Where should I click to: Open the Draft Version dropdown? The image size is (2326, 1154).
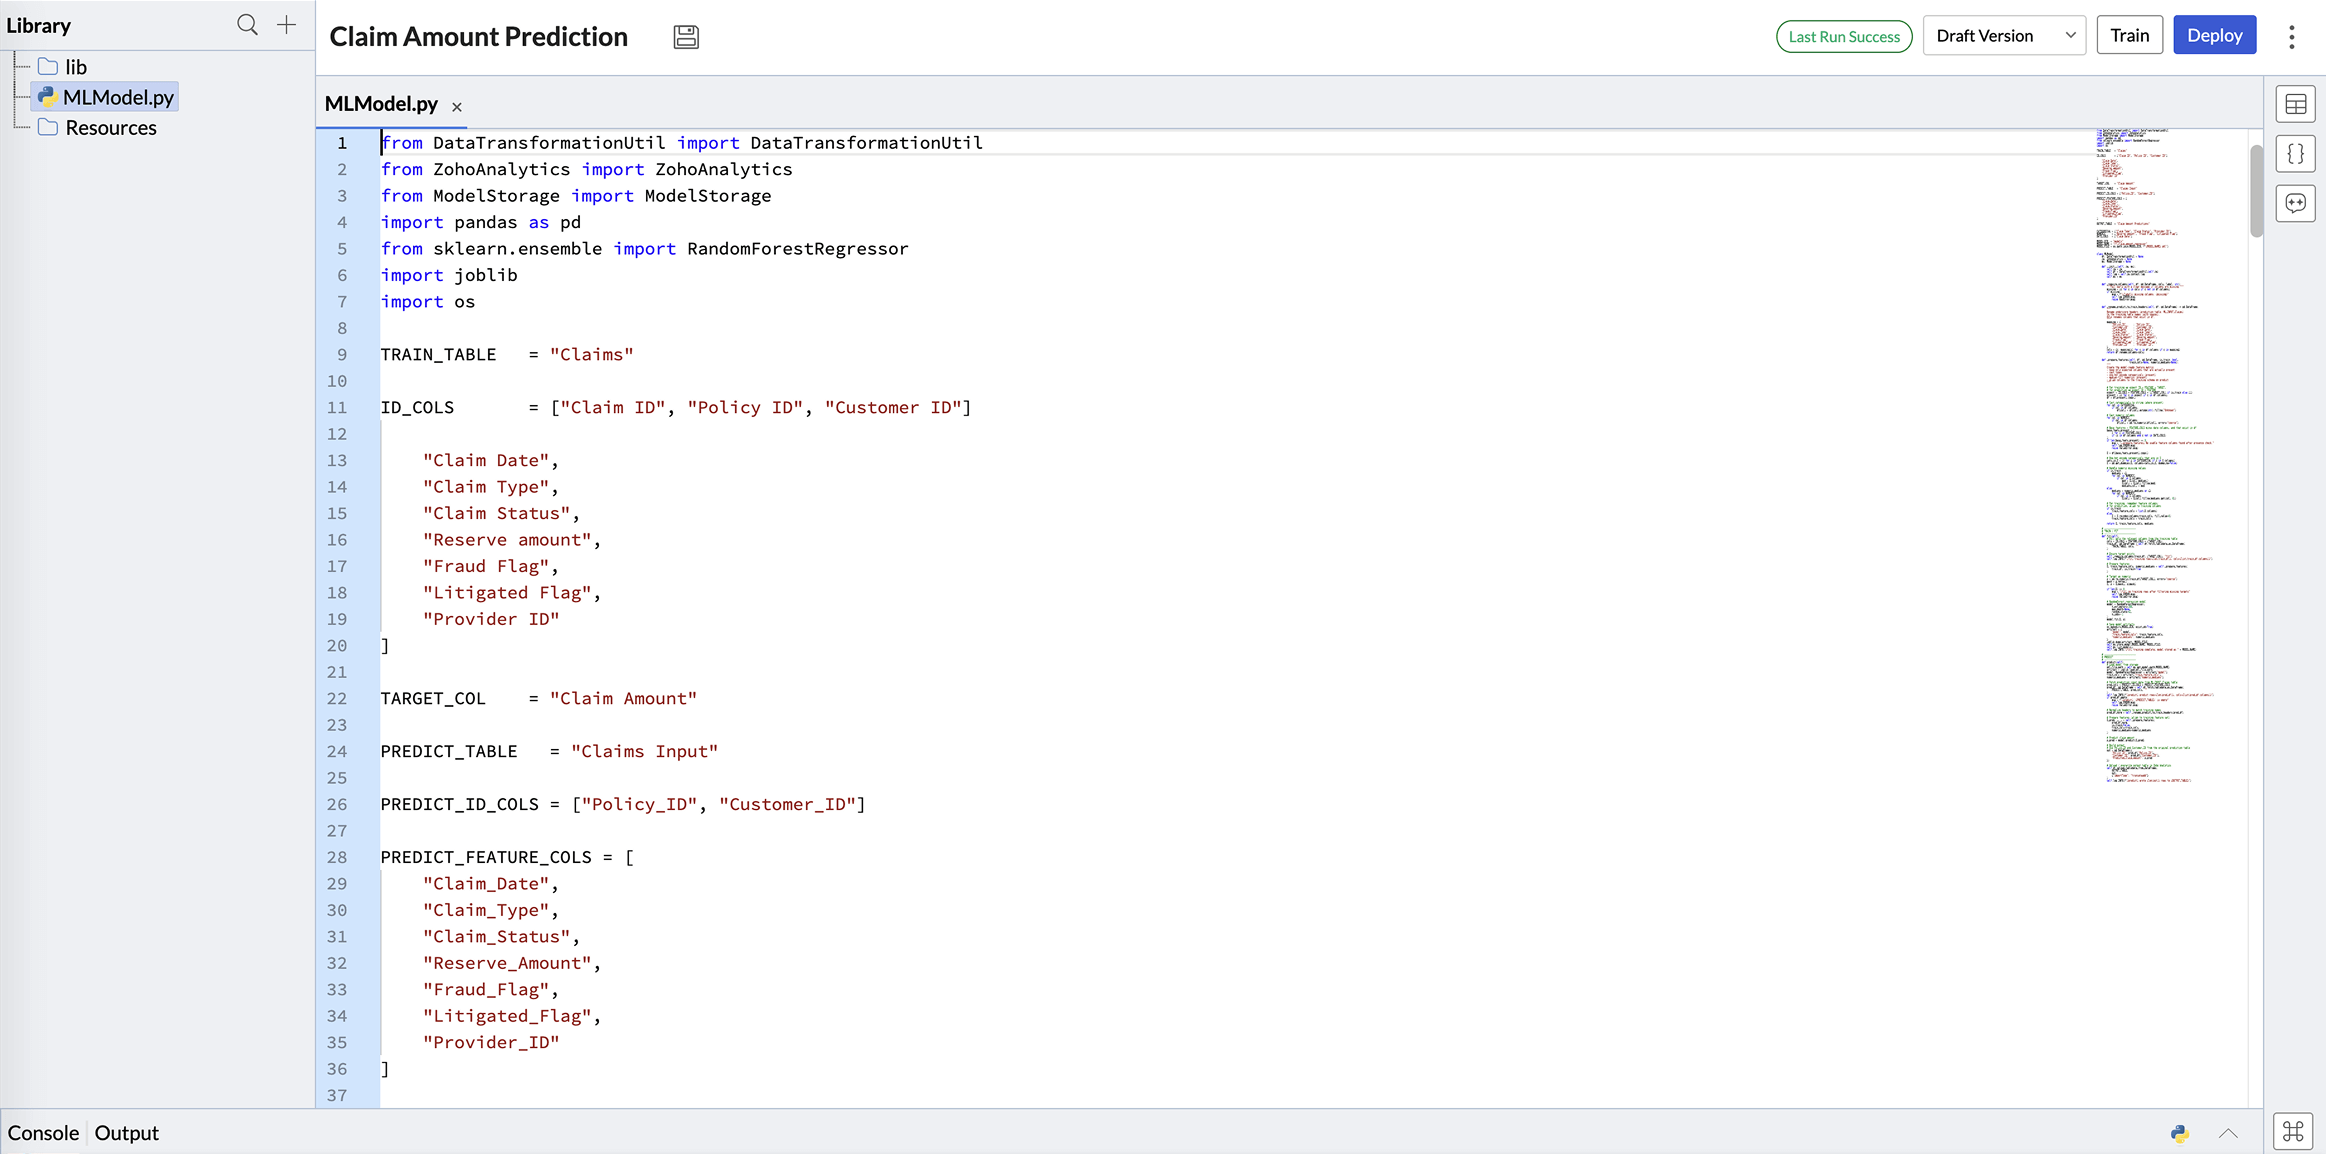tap(2004, 36)
